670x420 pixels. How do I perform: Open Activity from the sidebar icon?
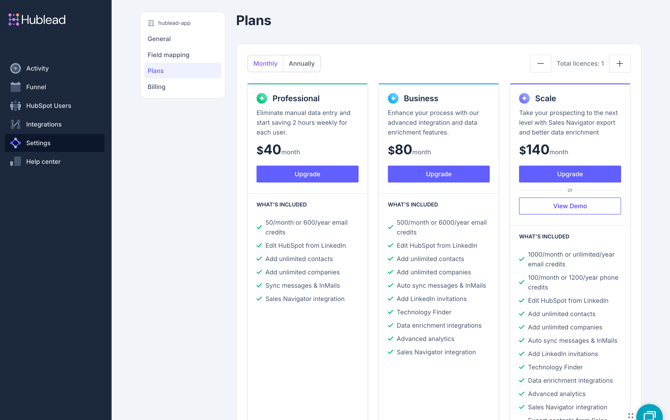15,68
